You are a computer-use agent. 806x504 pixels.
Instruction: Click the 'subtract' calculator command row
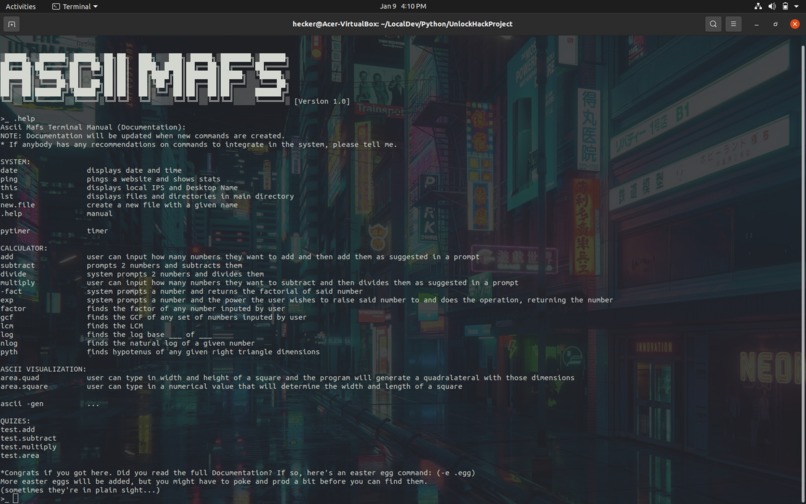pyautogui.click(x=121, y=265)
